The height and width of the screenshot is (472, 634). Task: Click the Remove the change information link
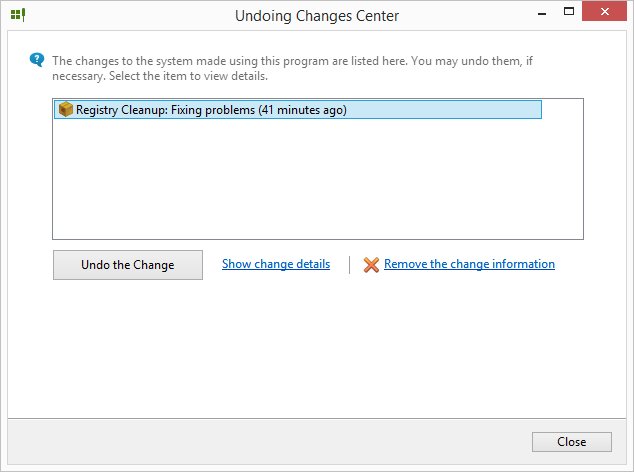[469, 264]
